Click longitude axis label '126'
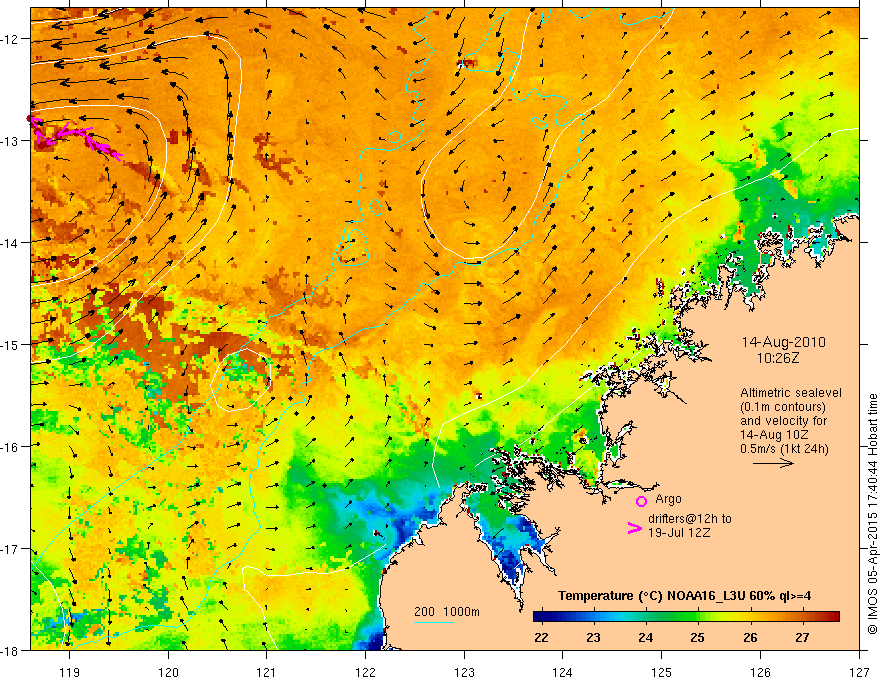This screenshot has width=880, height=680. (760, 672)
